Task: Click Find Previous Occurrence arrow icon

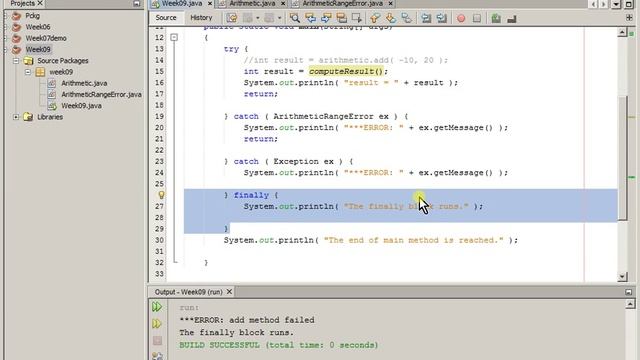Action: (311, 18)
